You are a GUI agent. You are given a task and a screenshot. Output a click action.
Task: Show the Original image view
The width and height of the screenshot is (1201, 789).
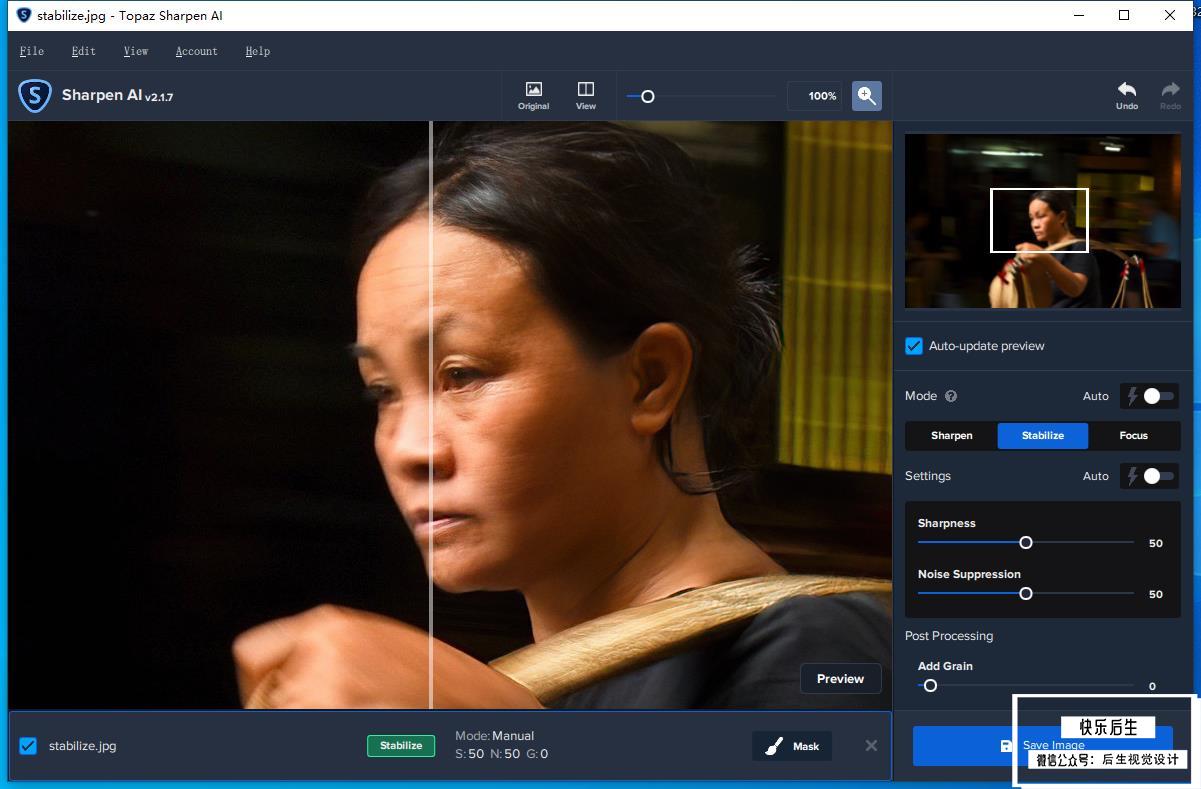click(x=534, y=96)
